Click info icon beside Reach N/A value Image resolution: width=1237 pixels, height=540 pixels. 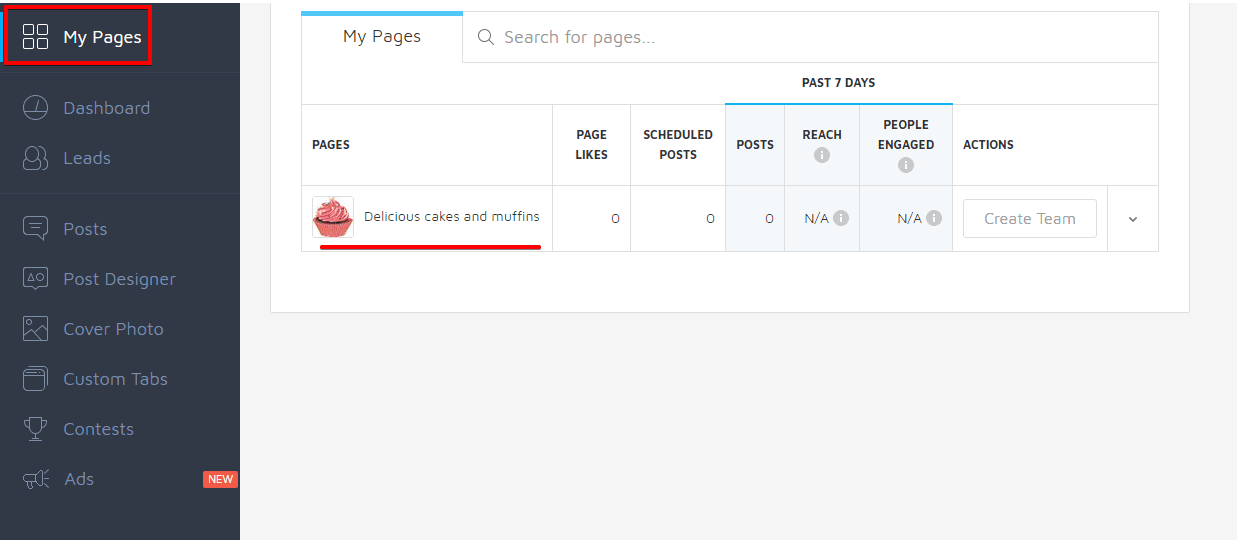tap(841, 218)
